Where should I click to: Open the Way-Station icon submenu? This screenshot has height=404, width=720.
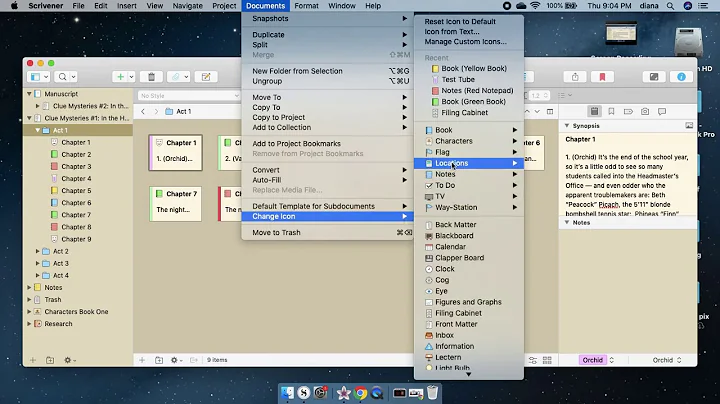click(469, 207)
